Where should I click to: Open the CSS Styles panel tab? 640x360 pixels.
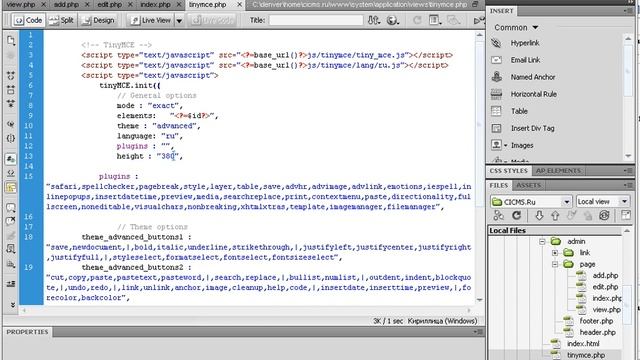(509, 171)
